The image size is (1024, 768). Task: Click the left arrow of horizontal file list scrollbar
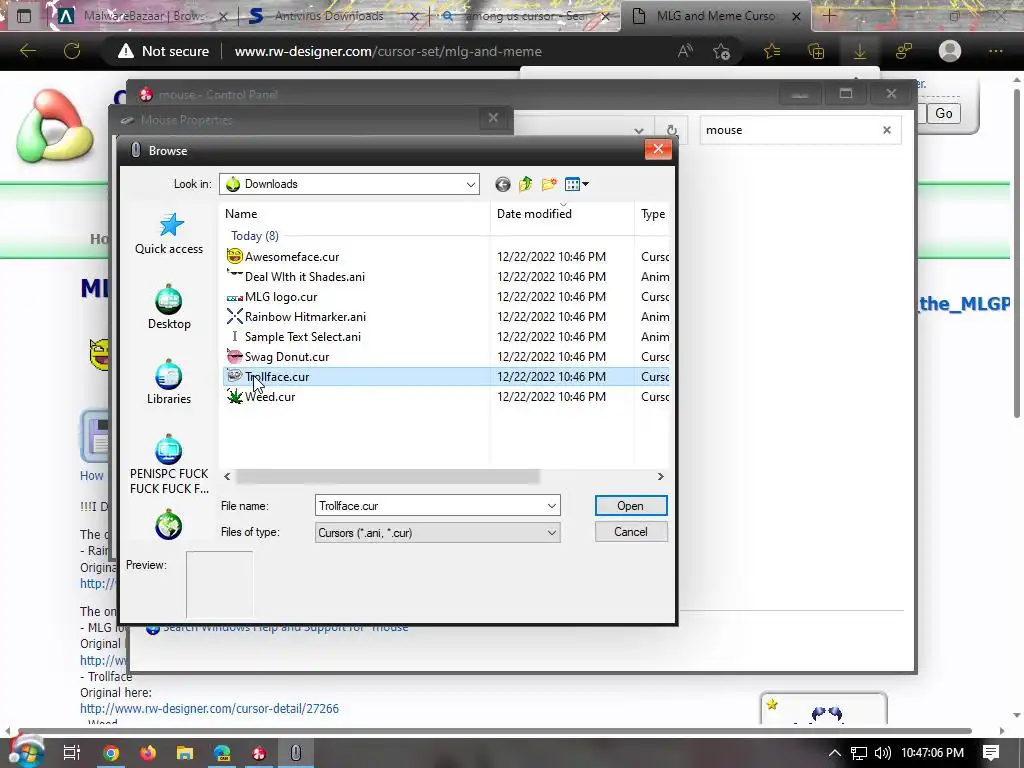(227, 477)
